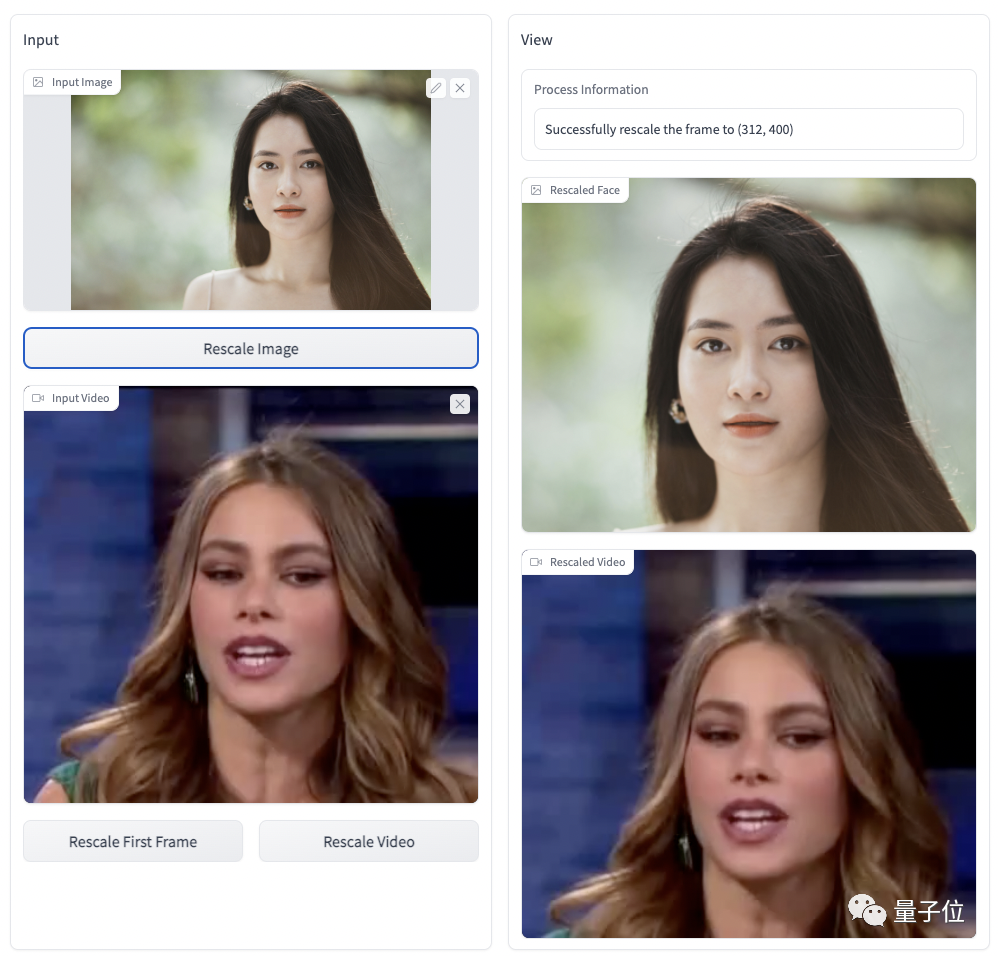Click the Rescaled Video output preview
Viewport: 998px width, 956px height.
(x=748, y=744)
